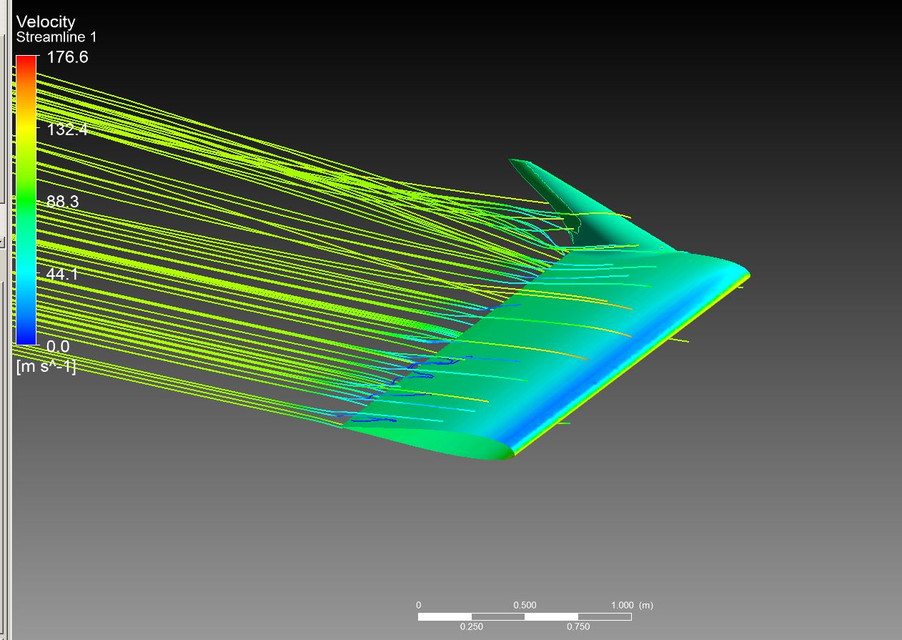This screenshot has width=902, height=640.
Task: Select the maximum value 176.6 on legend
Action: coord(66,56)
